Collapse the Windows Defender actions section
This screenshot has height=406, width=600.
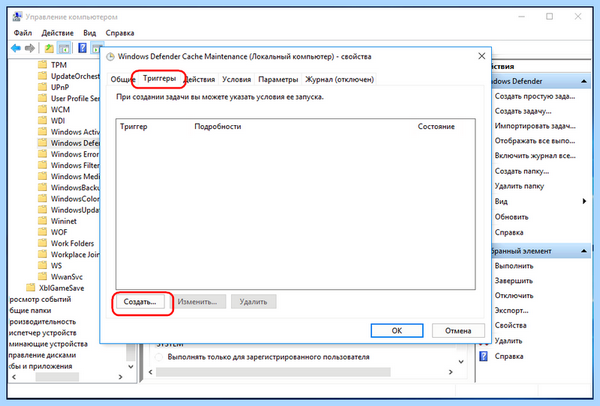tap(584, 81)
